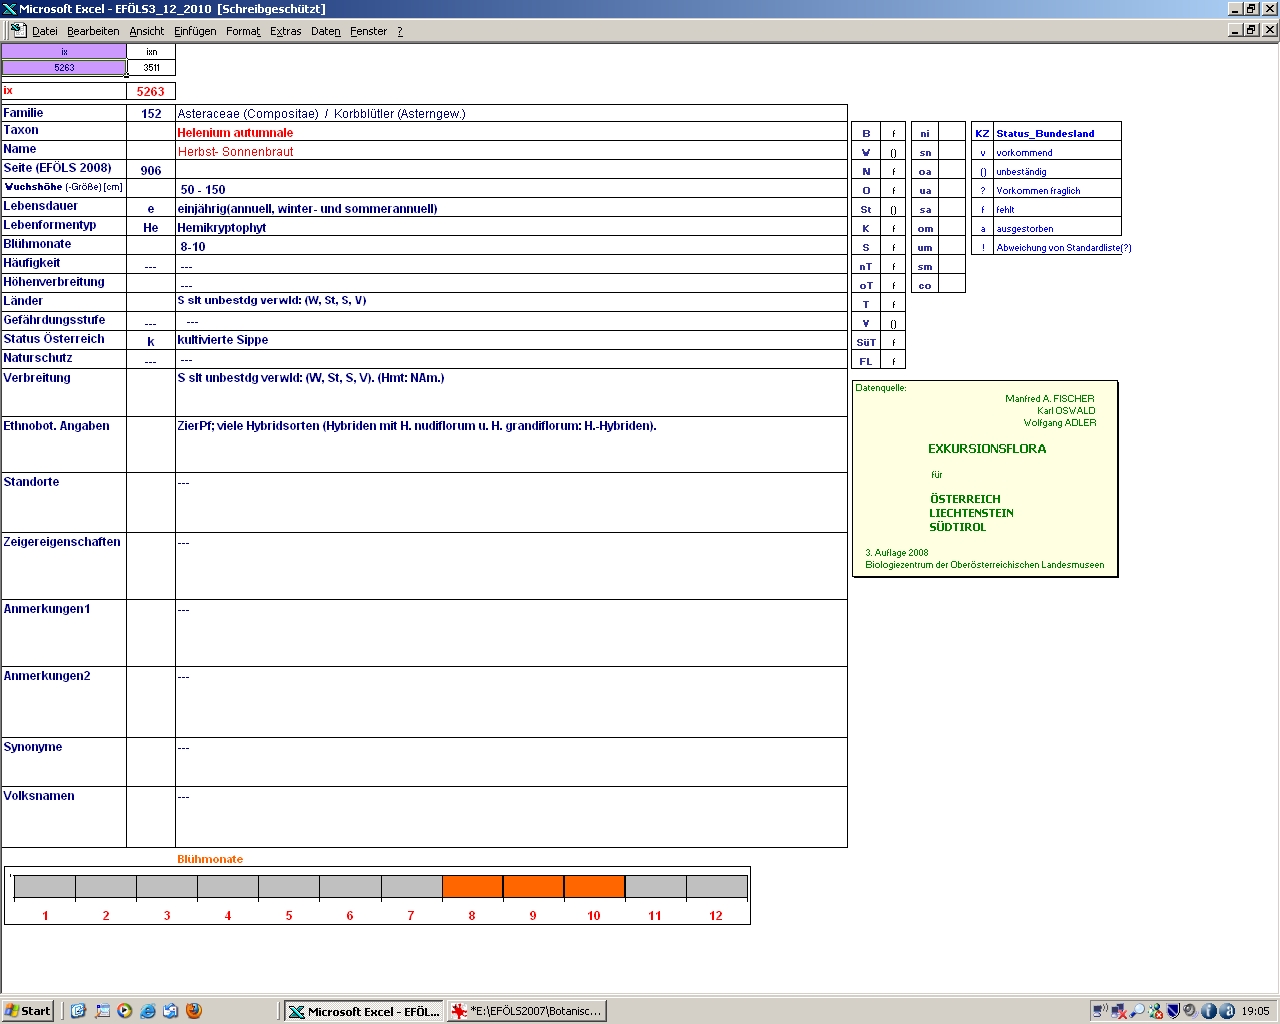
Task: Select the red ix value 5263
Action: pyautogui.click(x=151, y=91)
